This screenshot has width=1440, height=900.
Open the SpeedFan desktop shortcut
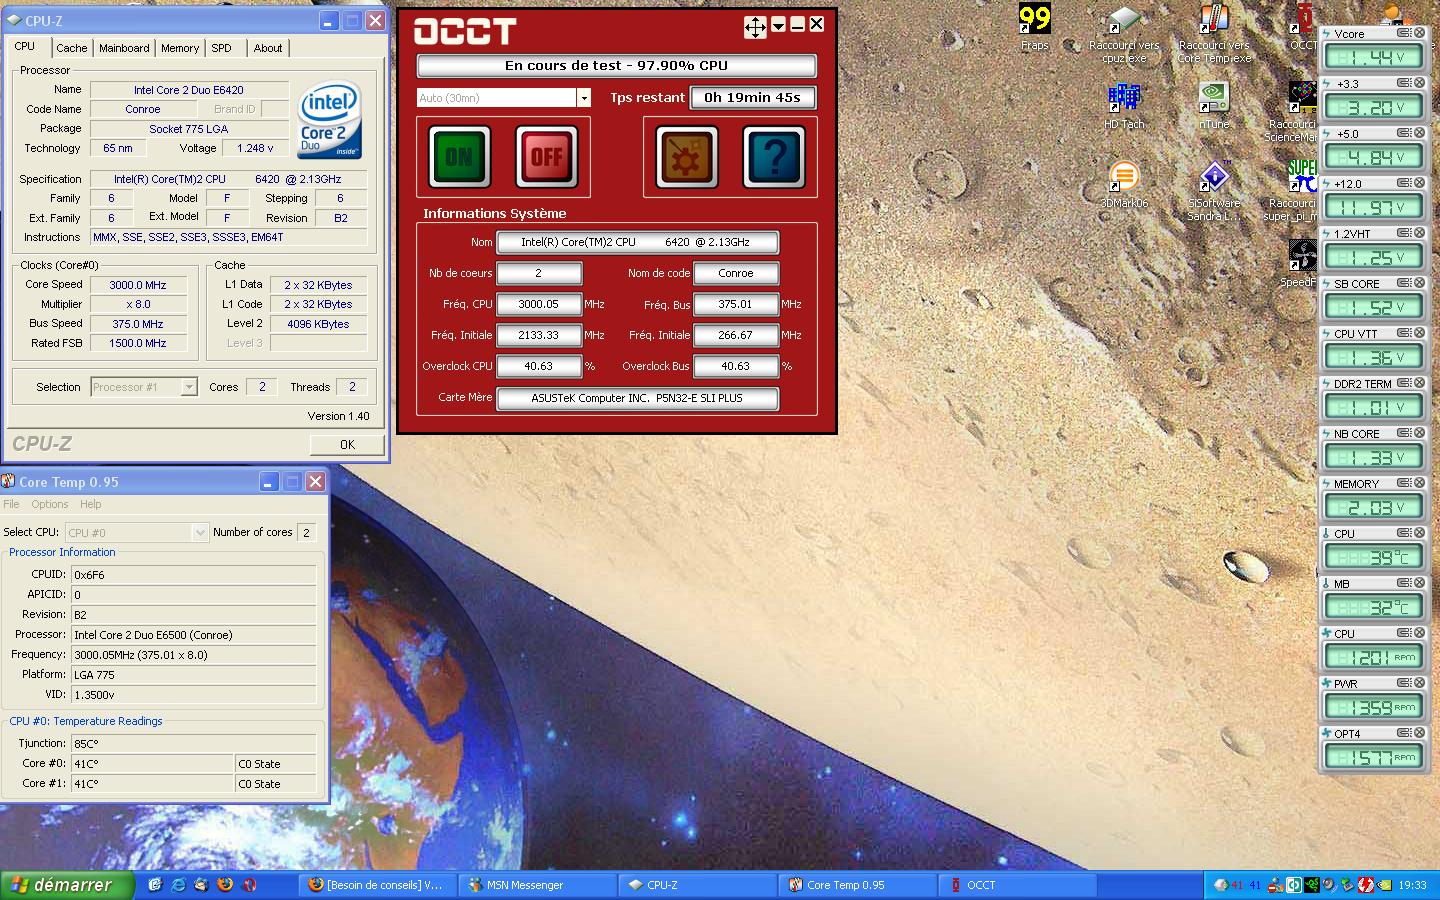(1302, 264)
